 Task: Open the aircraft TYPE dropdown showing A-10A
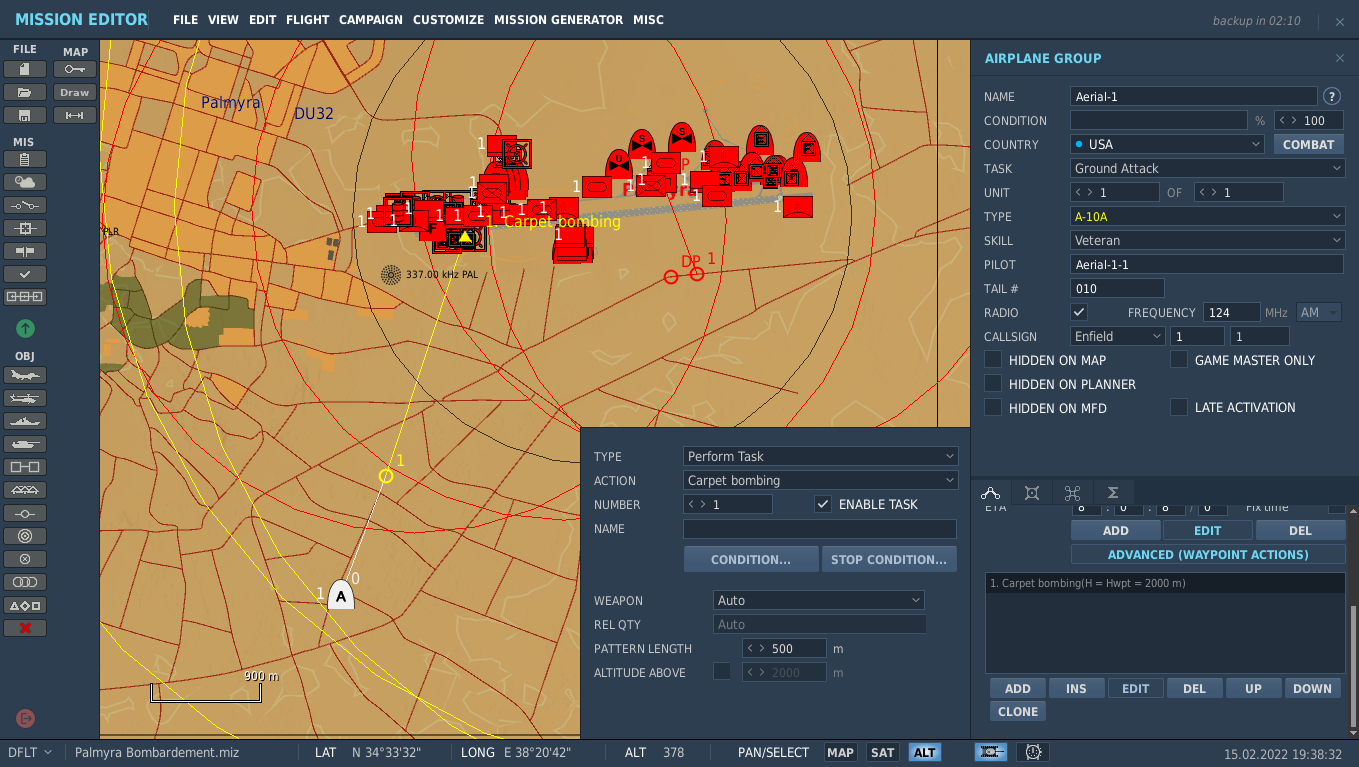click(x=1207, y=217)
